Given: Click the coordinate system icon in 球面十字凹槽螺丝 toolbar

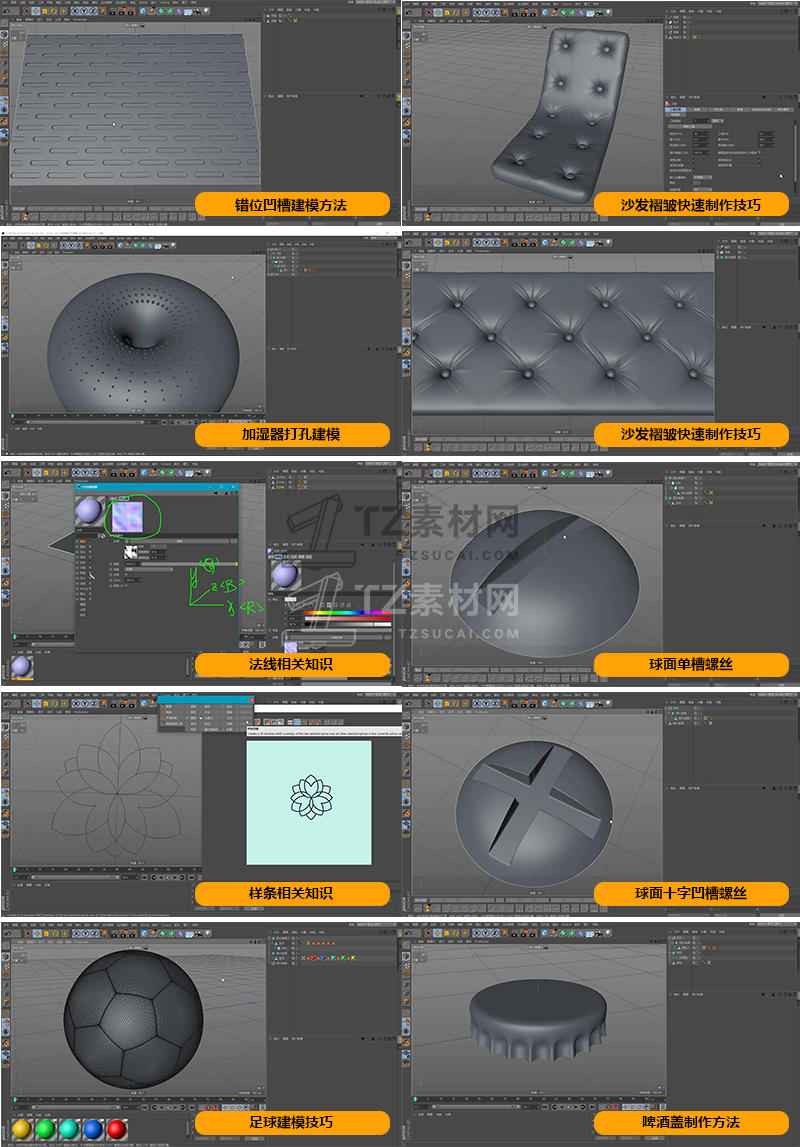Looking at the screenshot, I should [x=504, y=703].
